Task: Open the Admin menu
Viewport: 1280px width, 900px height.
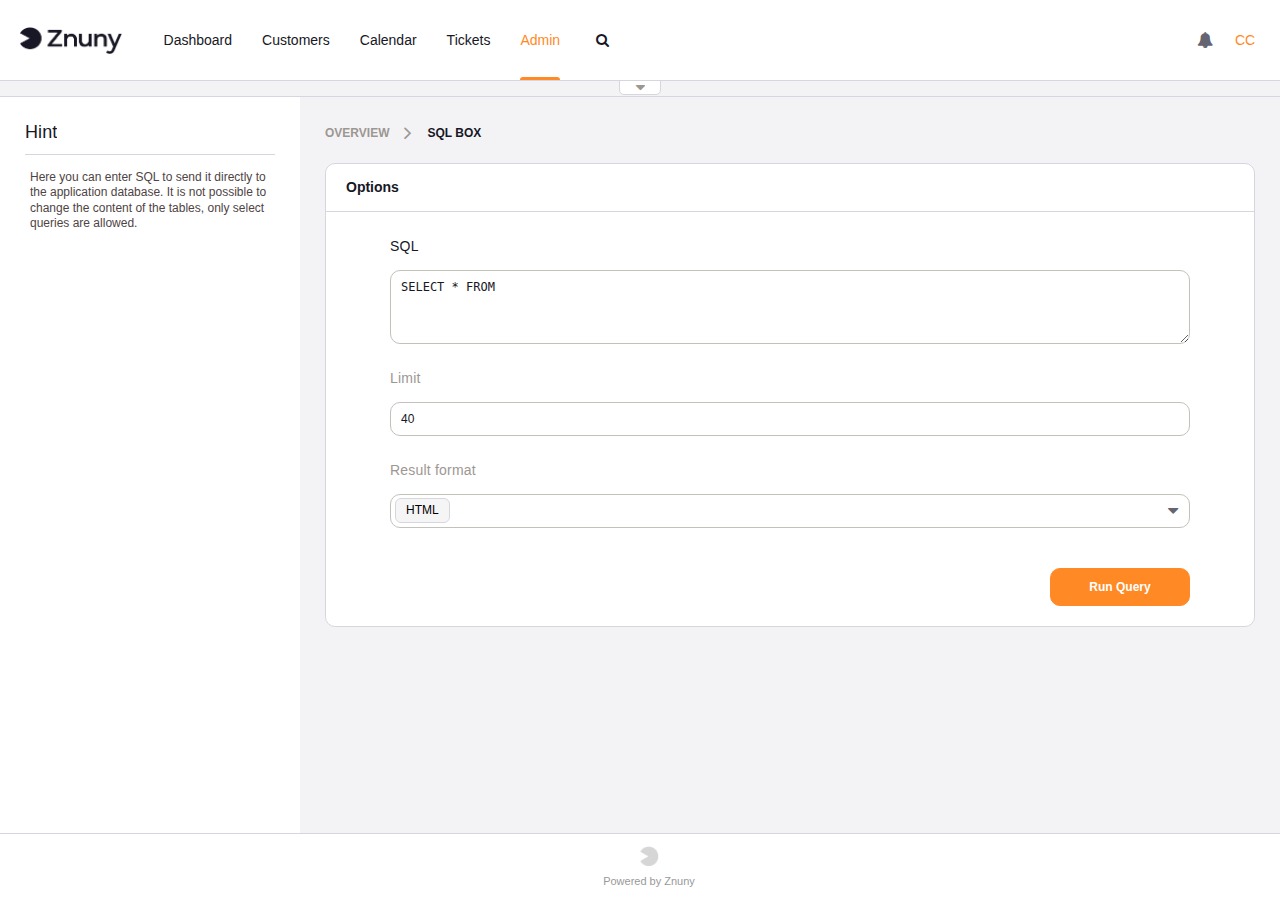Action: (540, 40)
